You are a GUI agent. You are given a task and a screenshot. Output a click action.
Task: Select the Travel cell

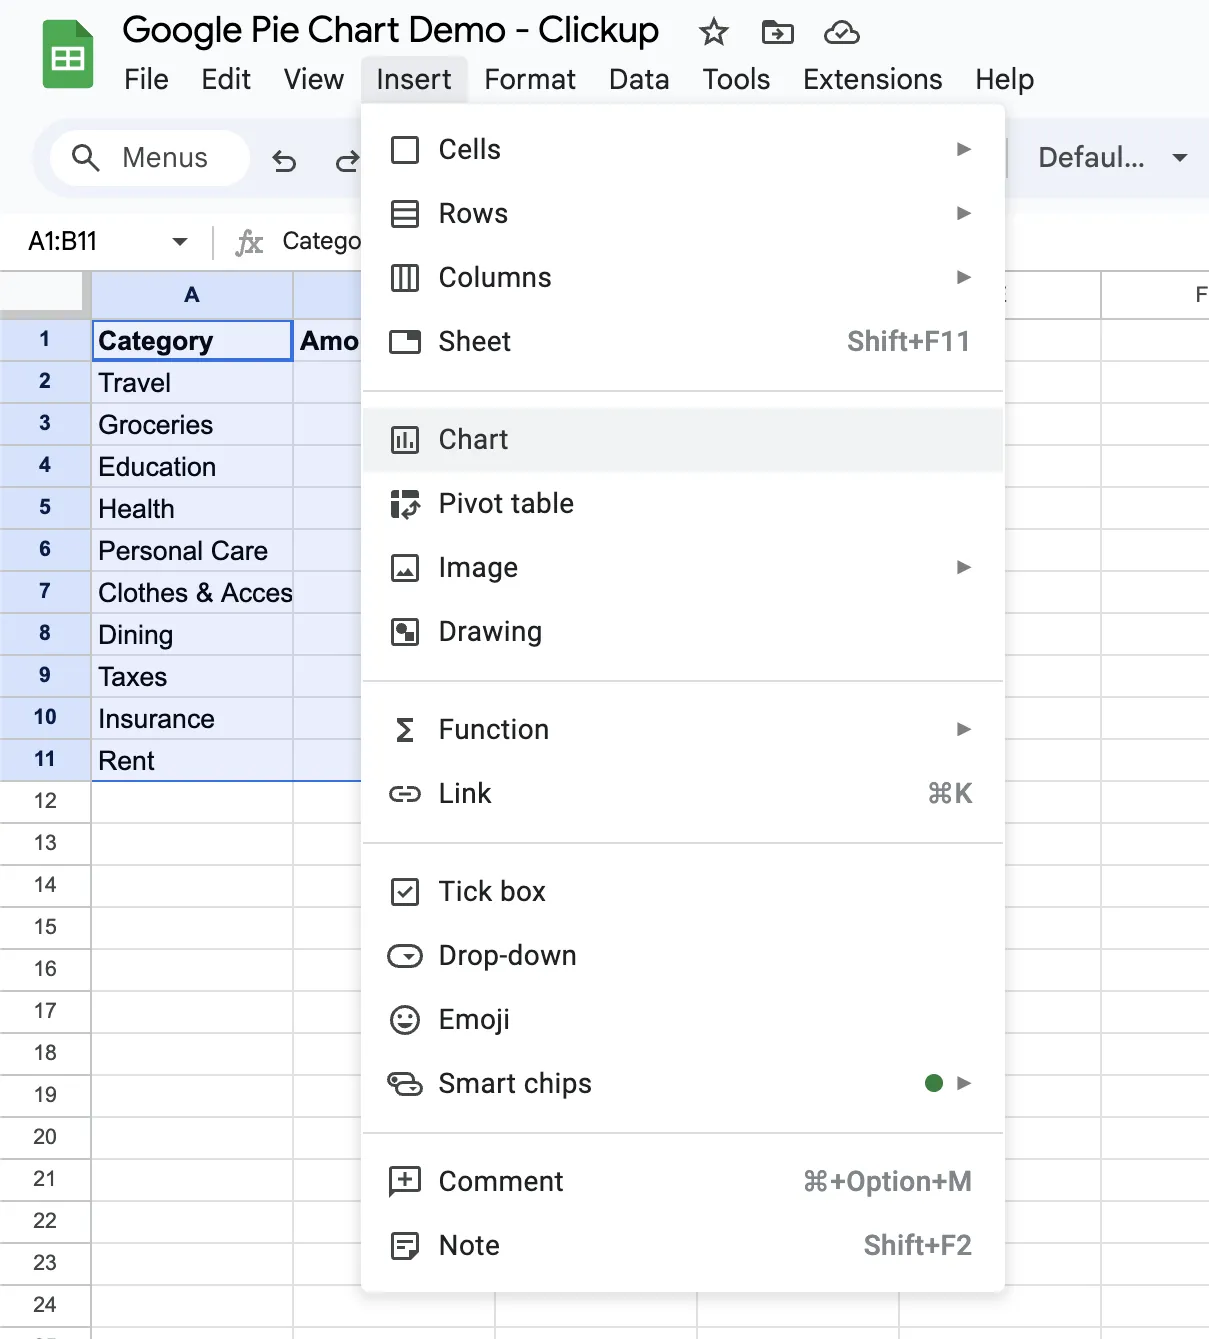tap(192, 383)
